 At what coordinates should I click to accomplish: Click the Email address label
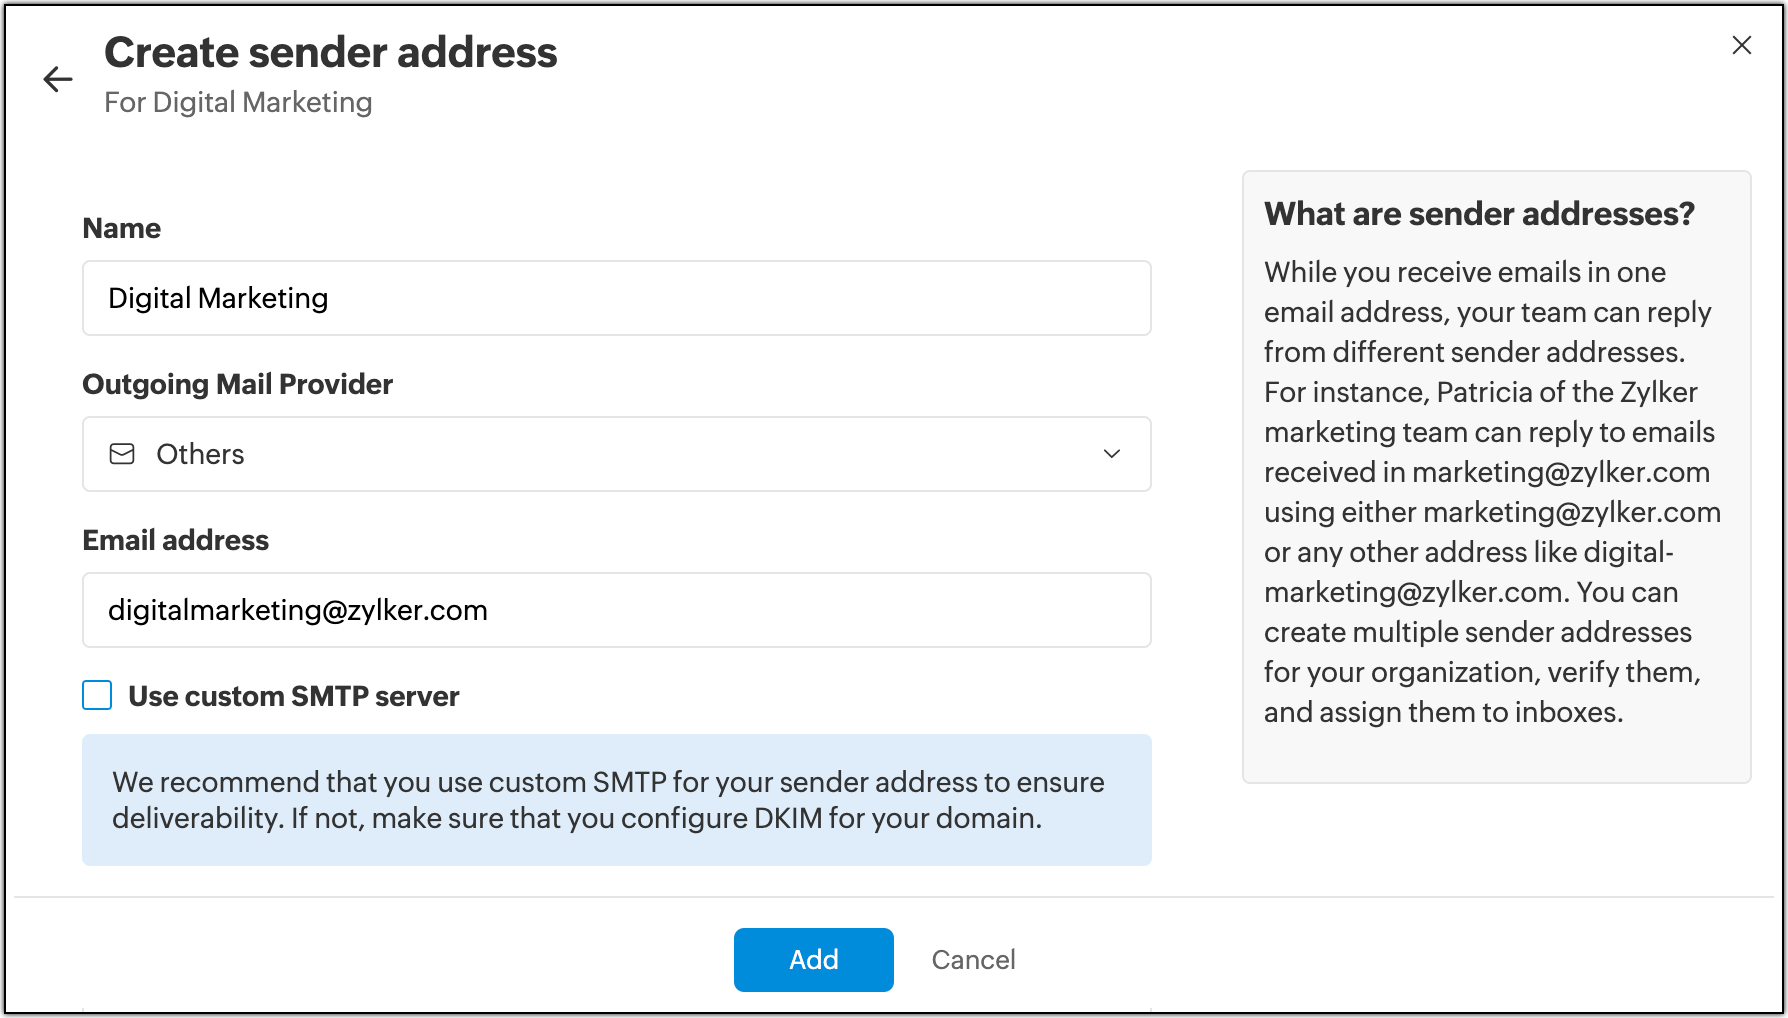pos(176,540)
